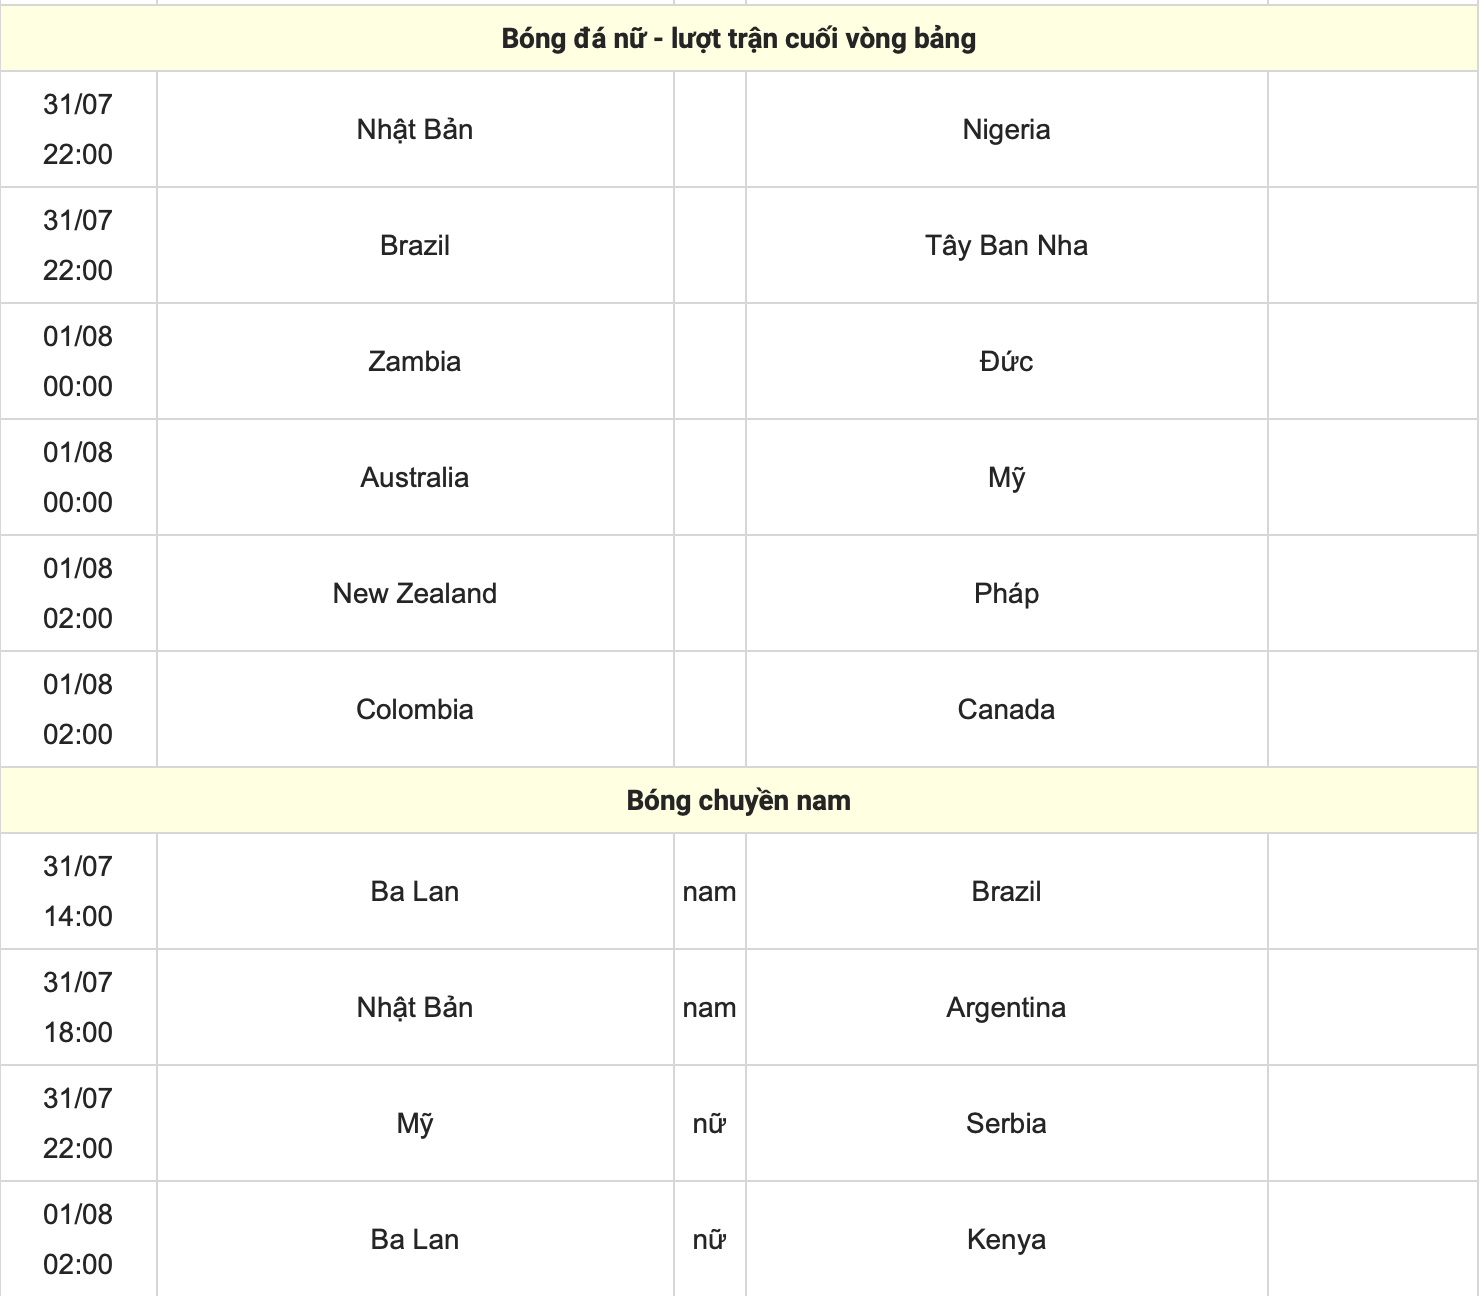
Task: Click the Bóng chuyền nam section header
Action: 739,800
